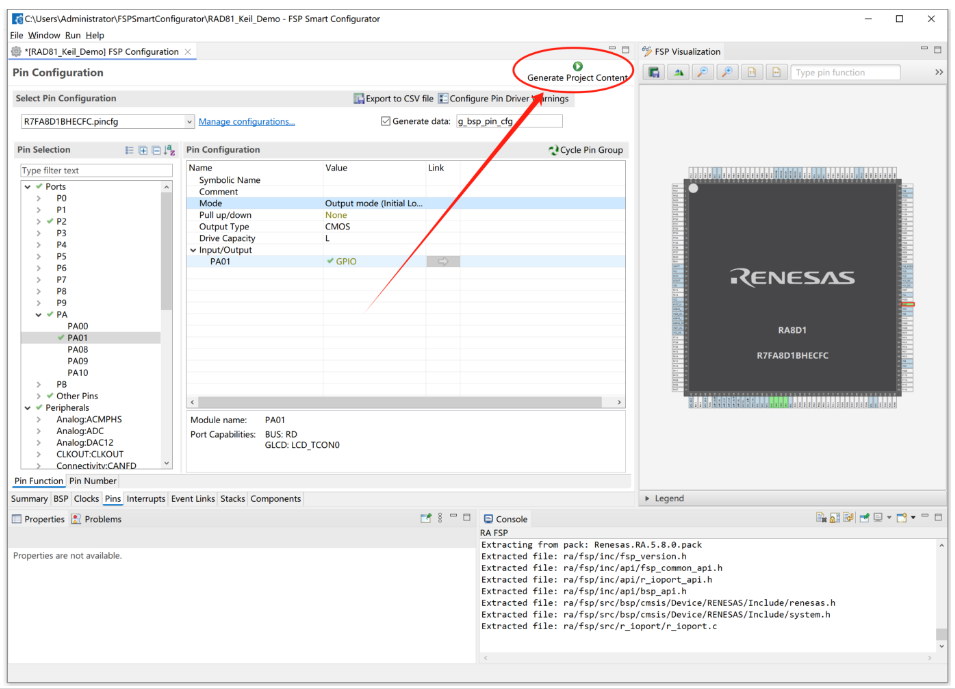The height and width of the screenshot is (689, 955).
Task: Open the Open Console dropdown arrow
Action: pos(913,518)
